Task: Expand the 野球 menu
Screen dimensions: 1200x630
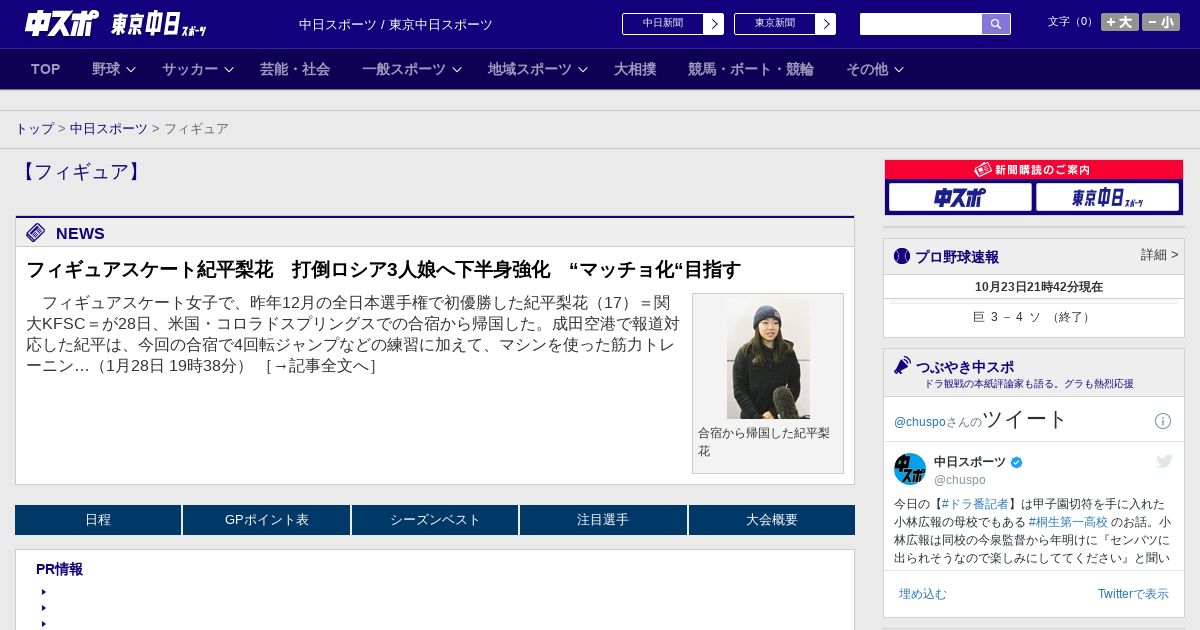Action: click(114, 69)
